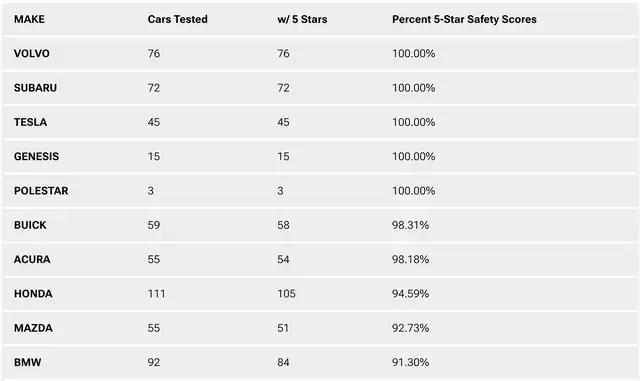640x381 pixels.
Task: Select the VOLVO row label
Action: tap(31, 53)
